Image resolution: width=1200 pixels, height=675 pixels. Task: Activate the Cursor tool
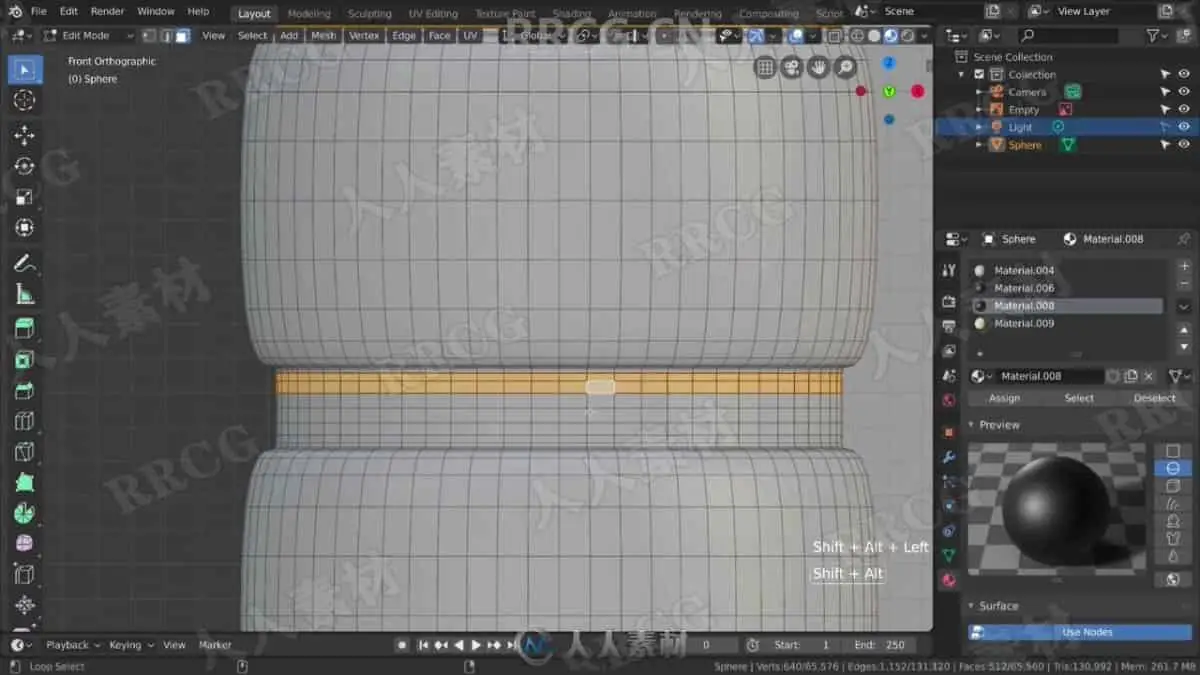point(25,100)
